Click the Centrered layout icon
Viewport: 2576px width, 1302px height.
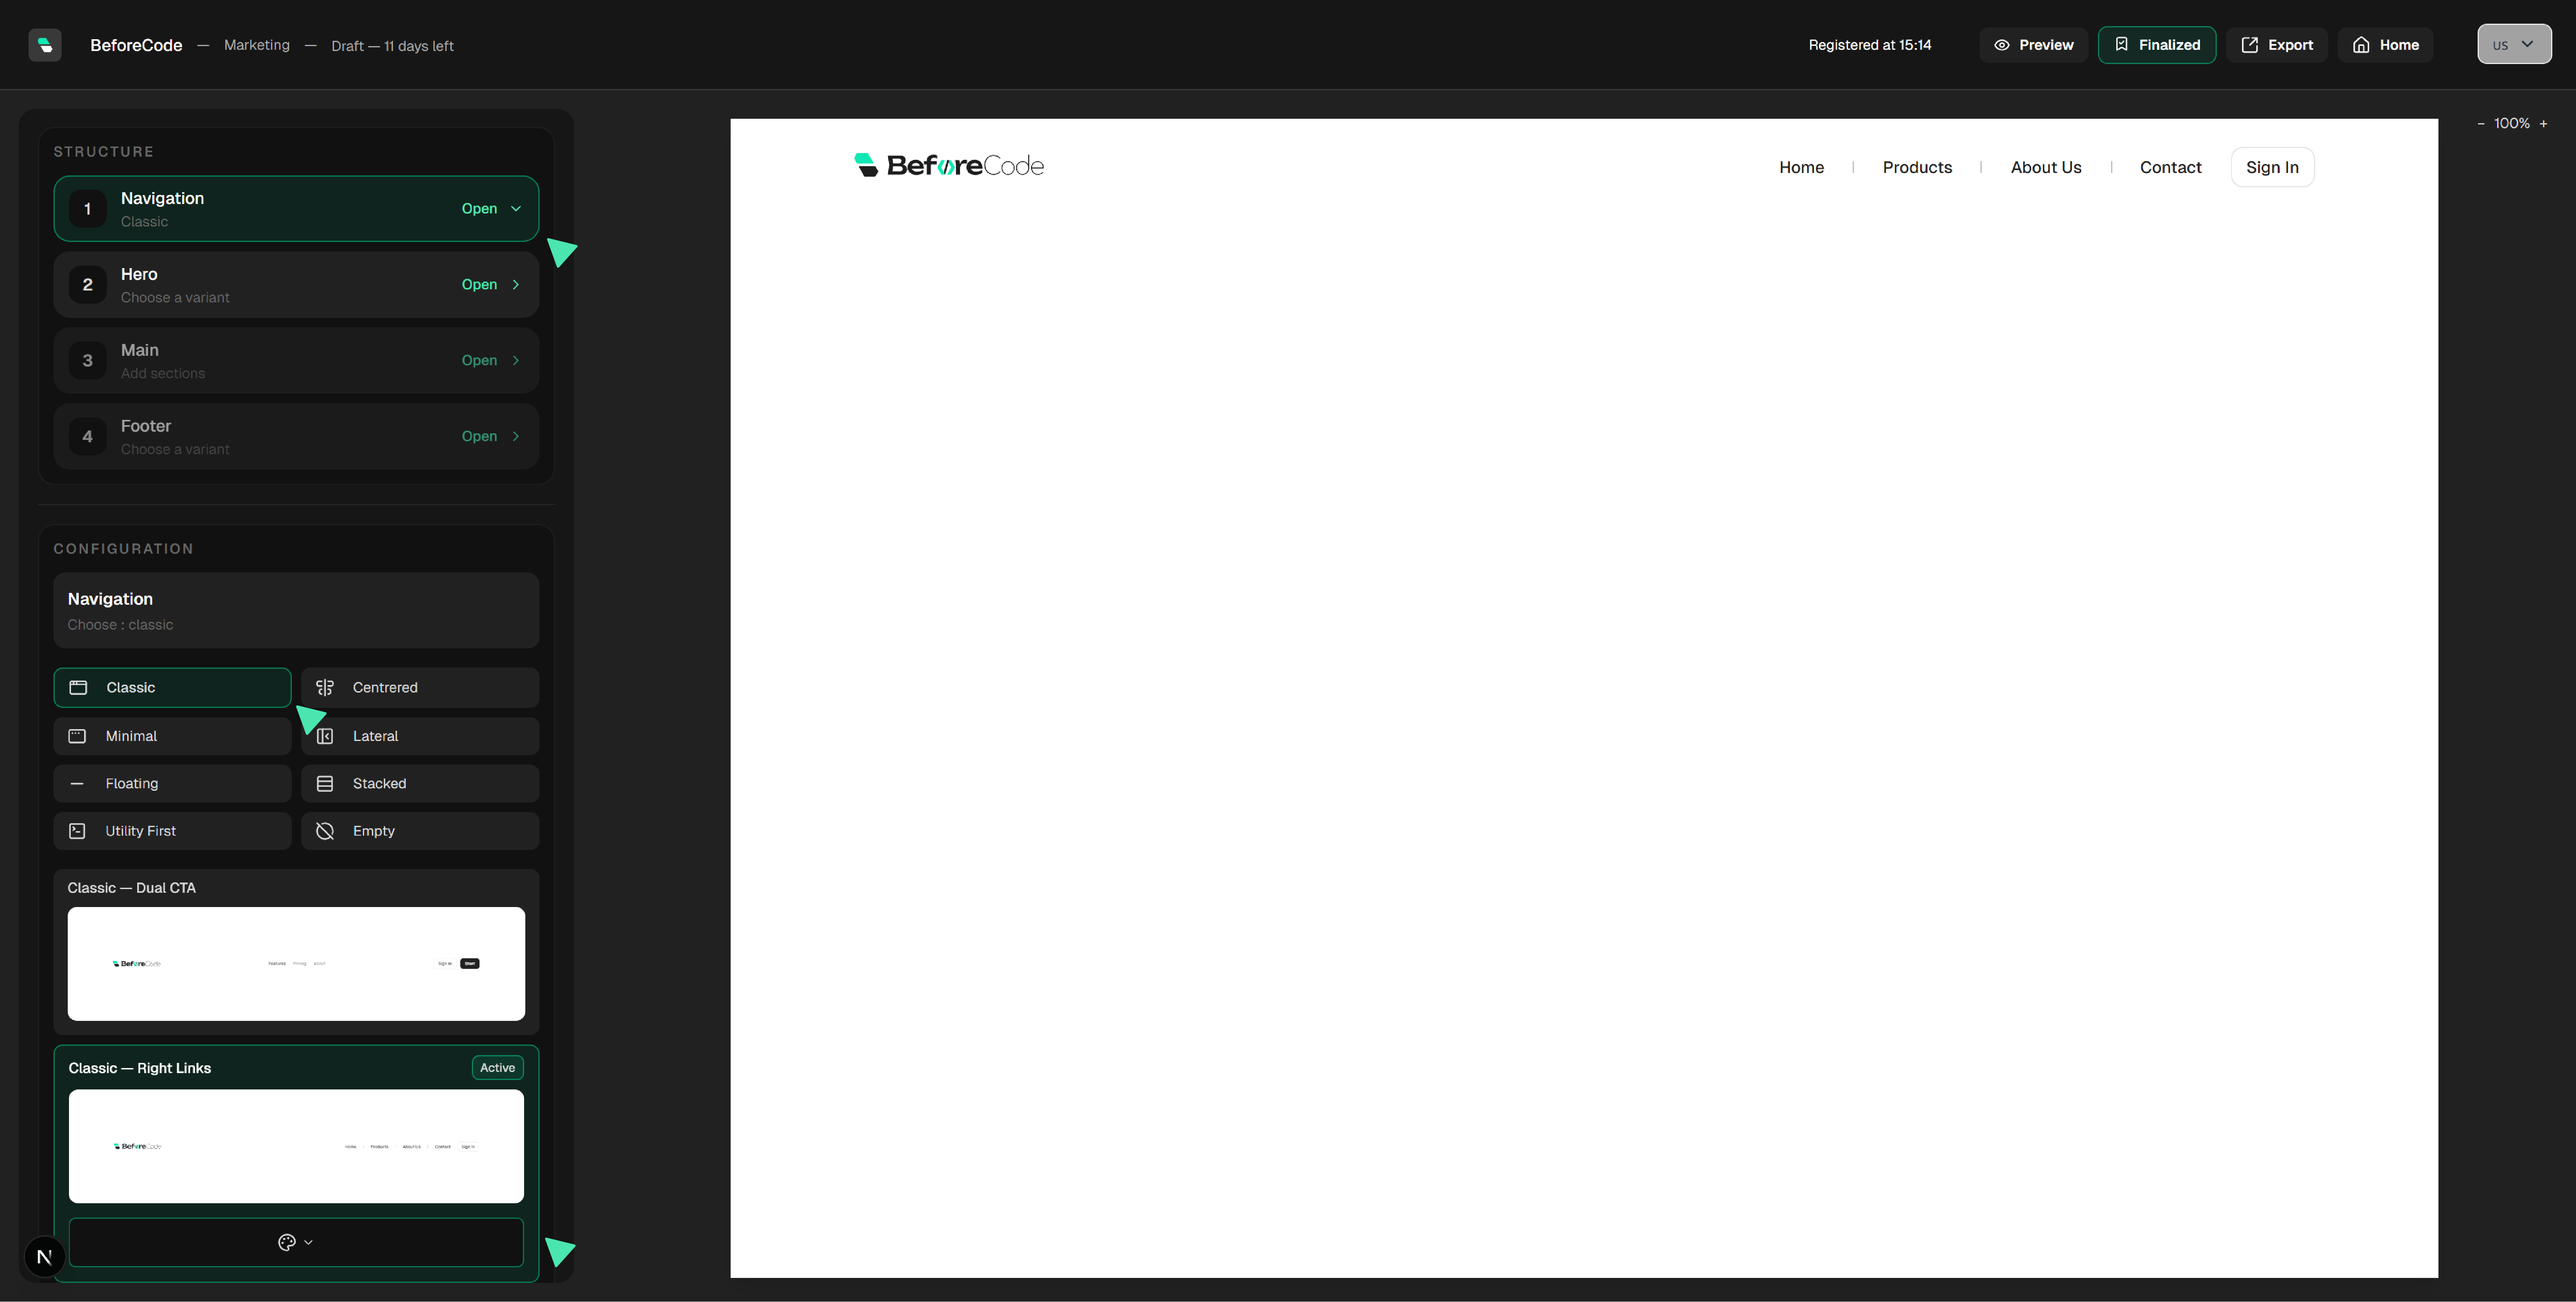coord(325,688)
